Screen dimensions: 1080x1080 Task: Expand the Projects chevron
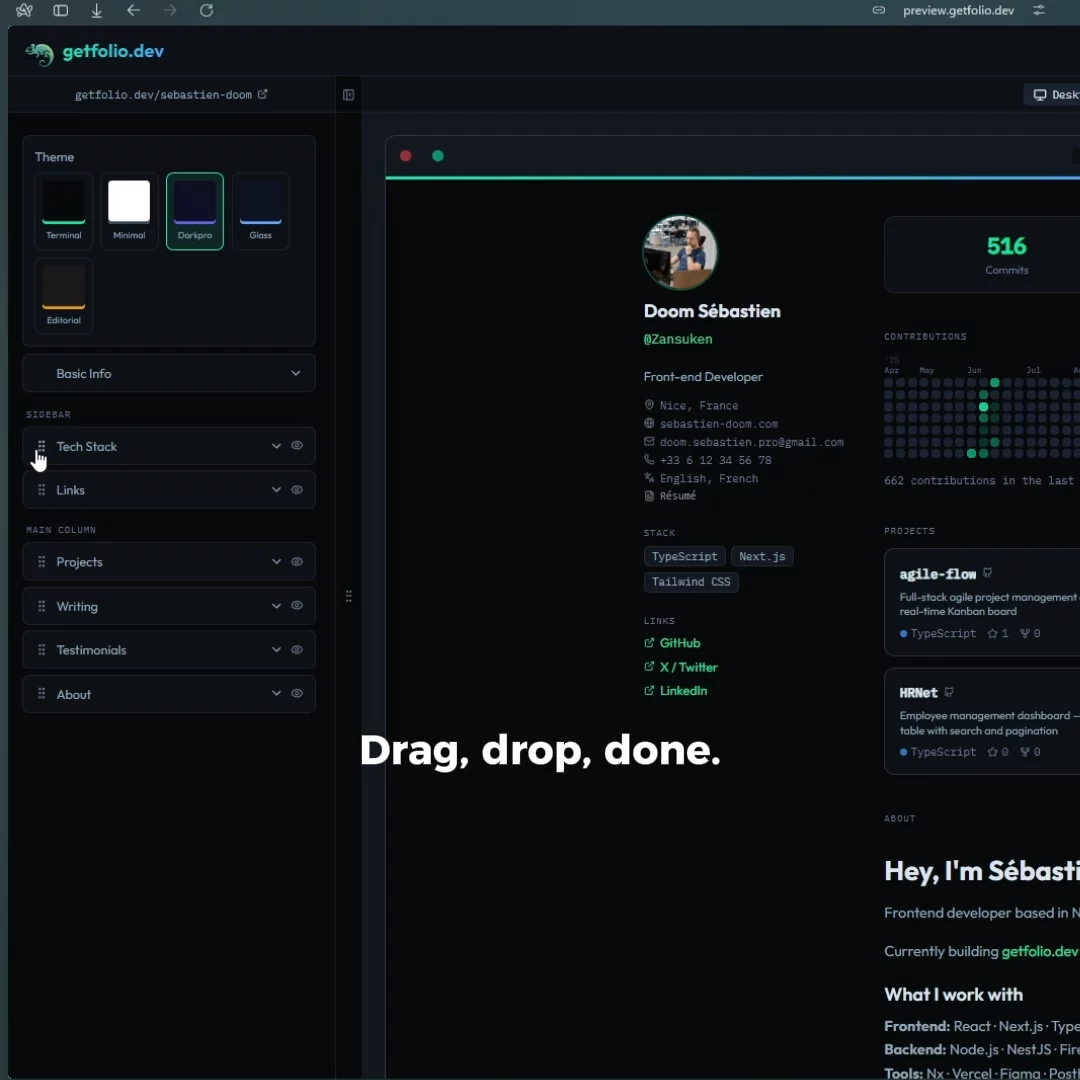click(276, 562)
